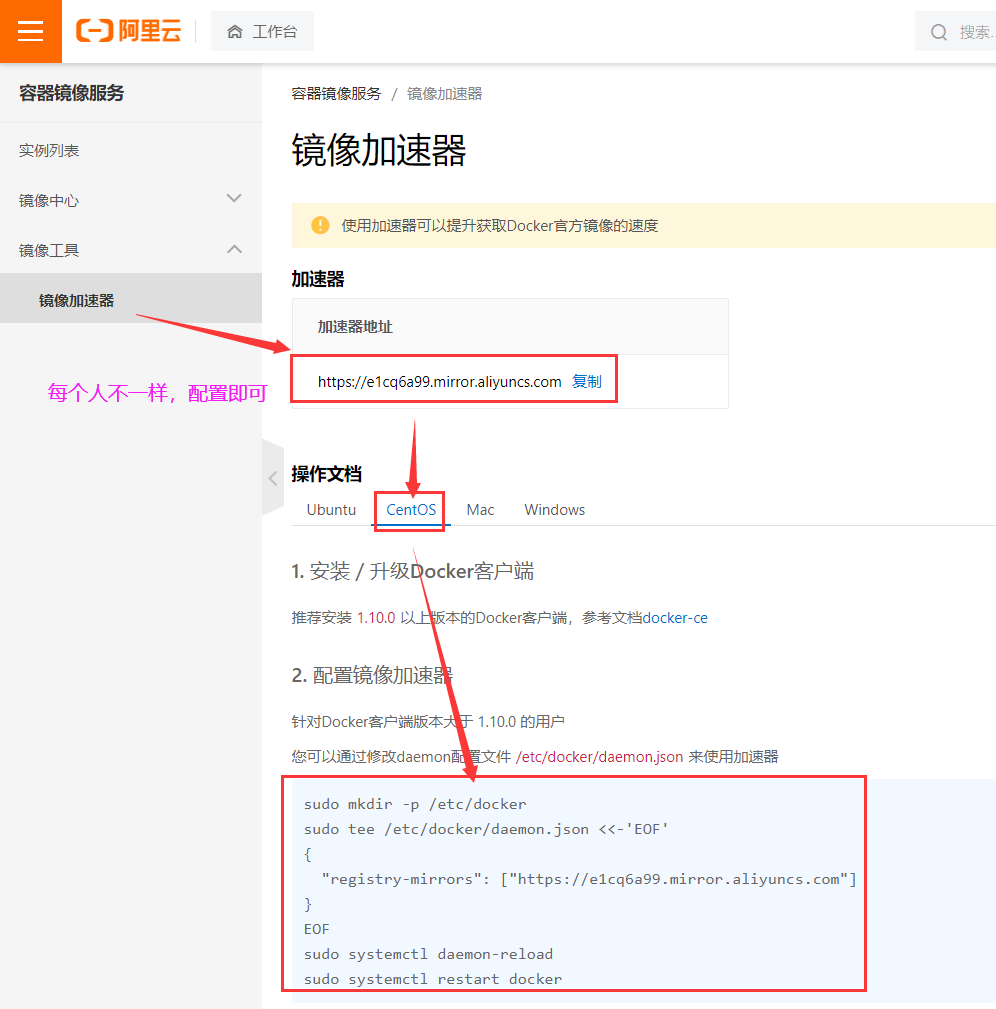Viewport: 996px width, 1009px height.
Task: Click the 'sudo tee /etc/docker/daemon.json' line
Action: [486, 829]
